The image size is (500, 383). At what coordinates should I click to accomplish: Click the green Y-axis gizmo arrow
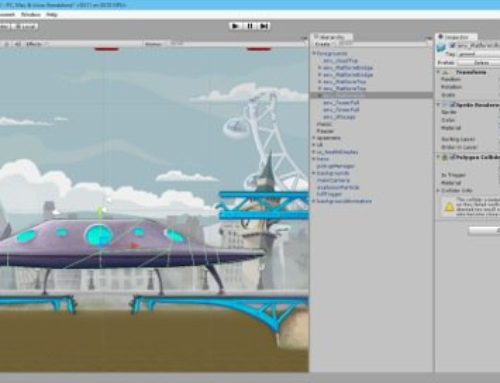[x=99, y=210]
